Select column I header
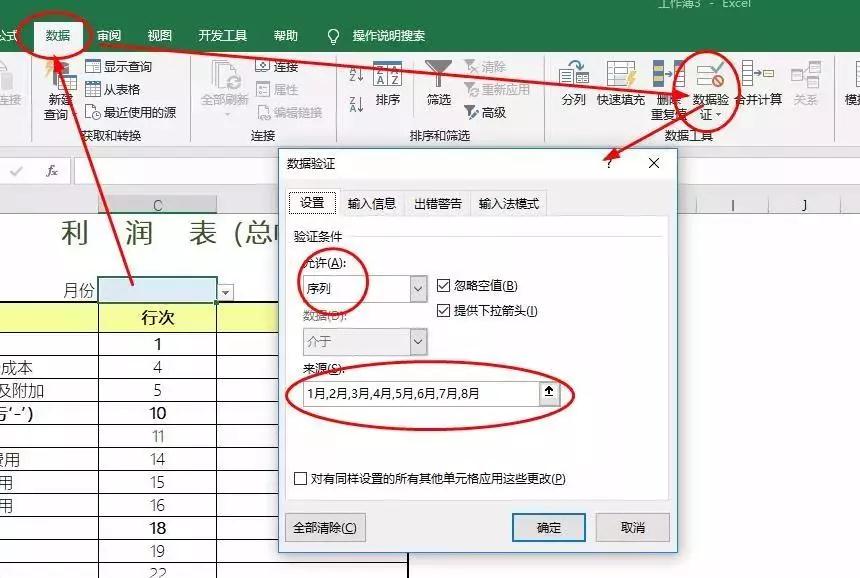The image size is (860, 578). [732, 205]
